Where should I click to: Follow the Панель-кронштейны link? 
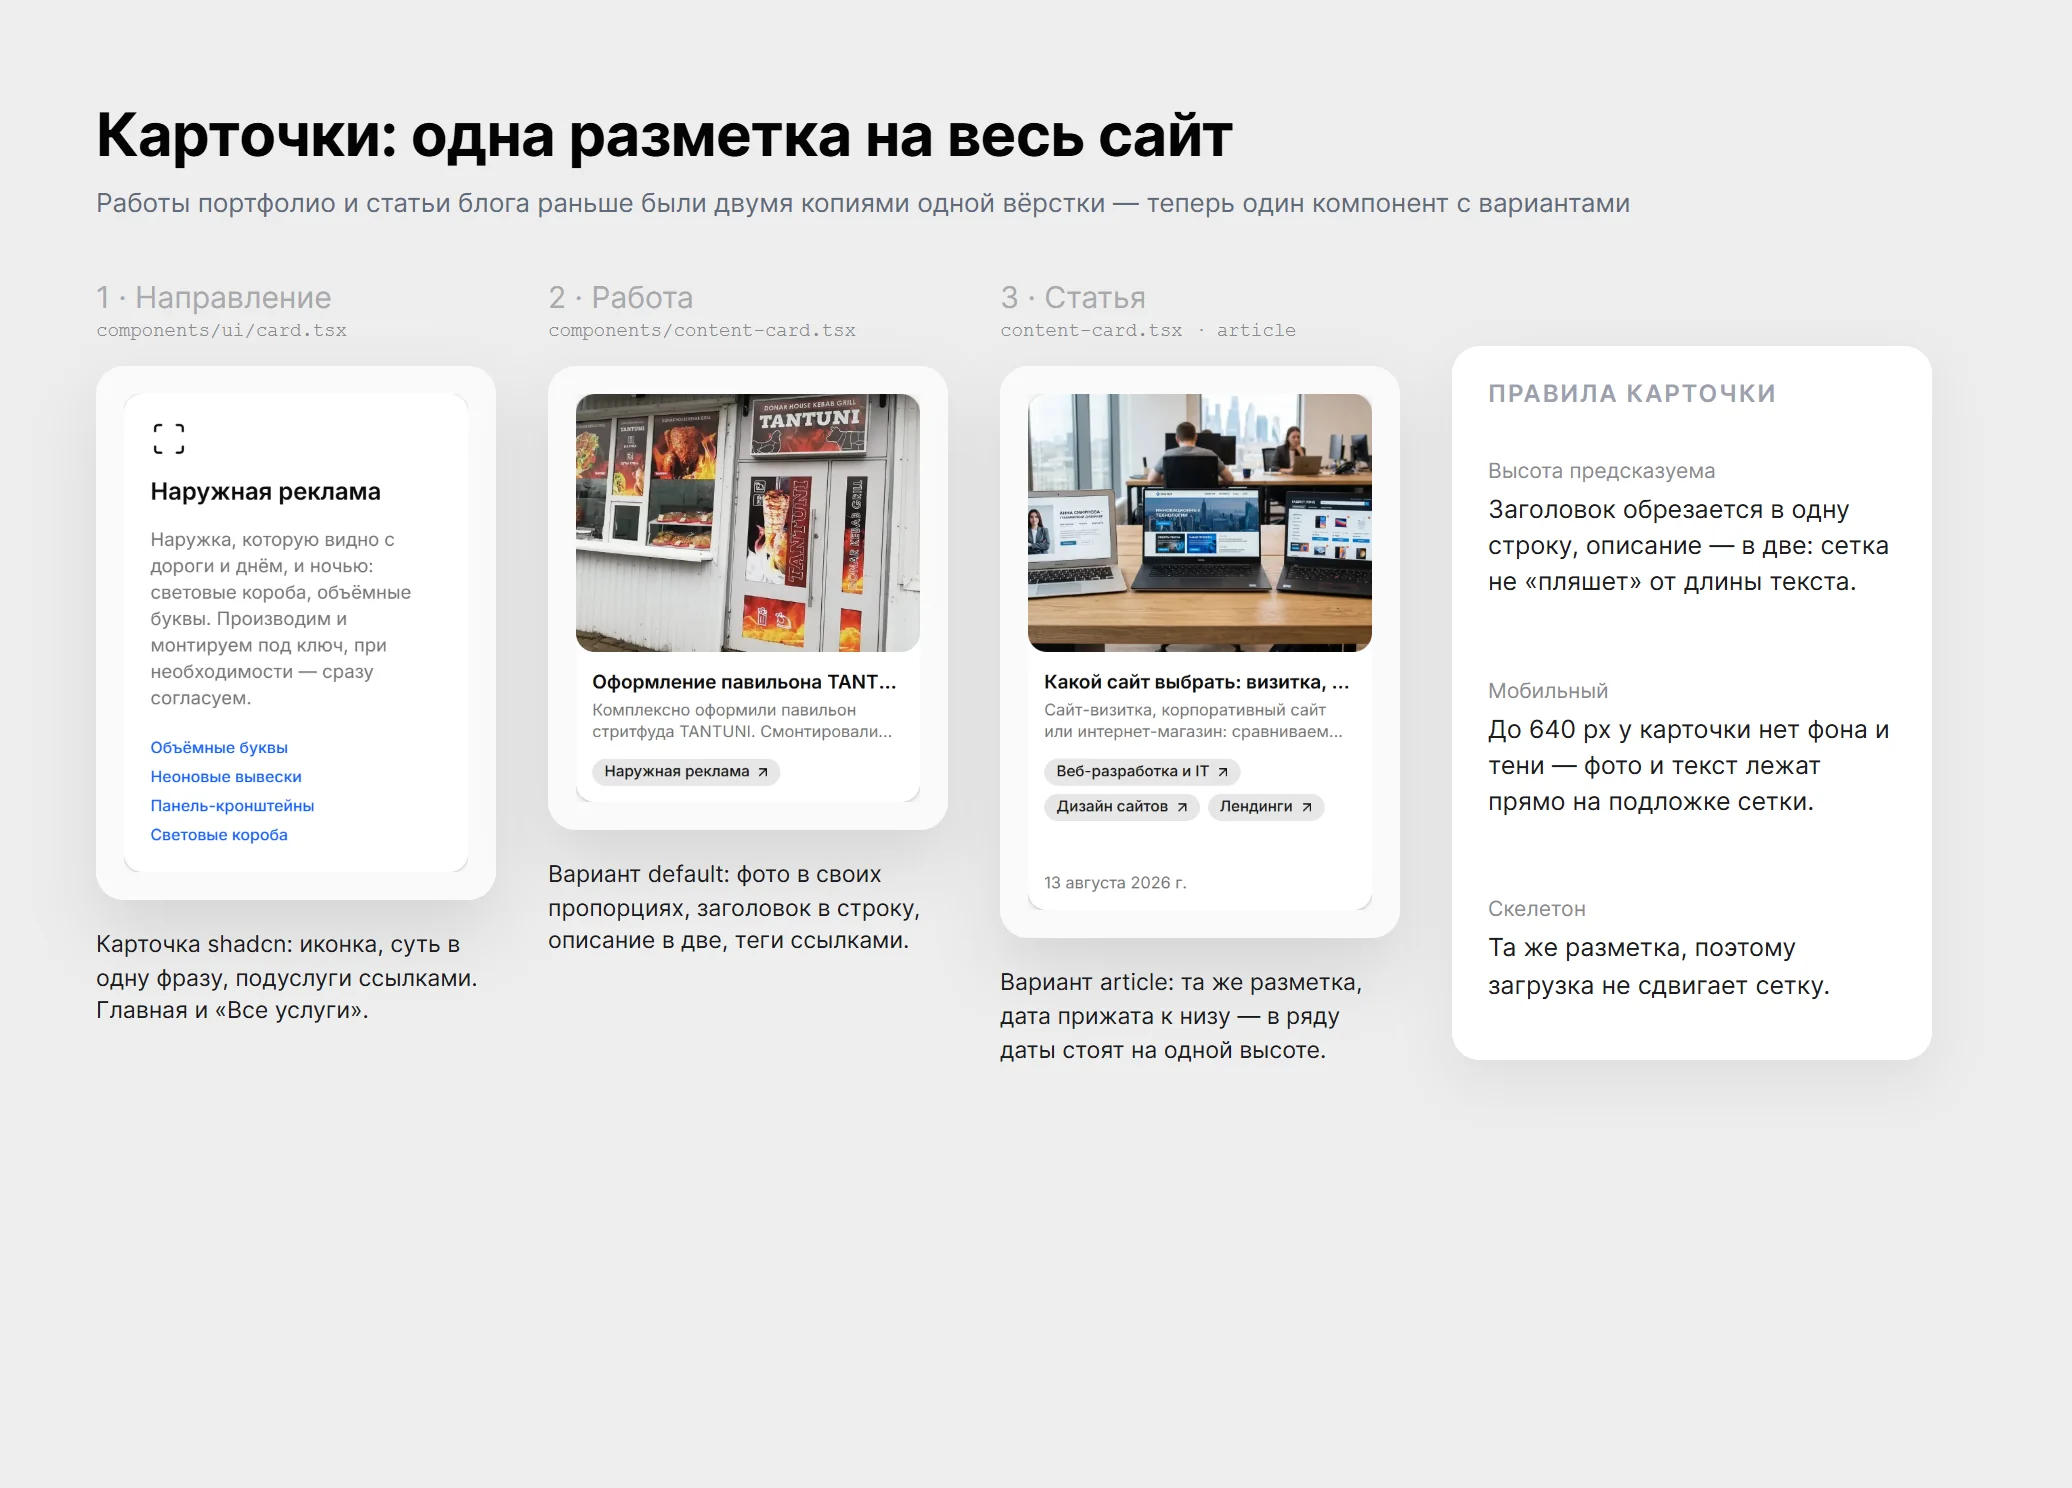pyautogui.click(x=232, y=805)
